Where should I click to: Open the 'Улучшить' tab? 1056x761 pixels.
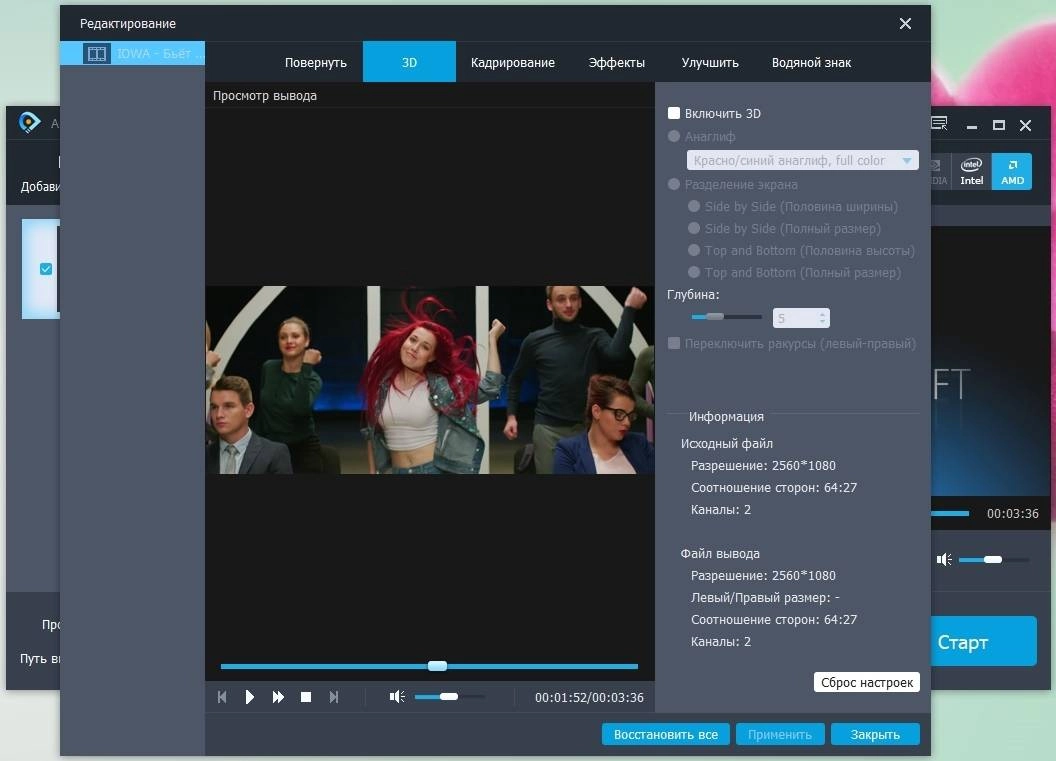(710, 63)
